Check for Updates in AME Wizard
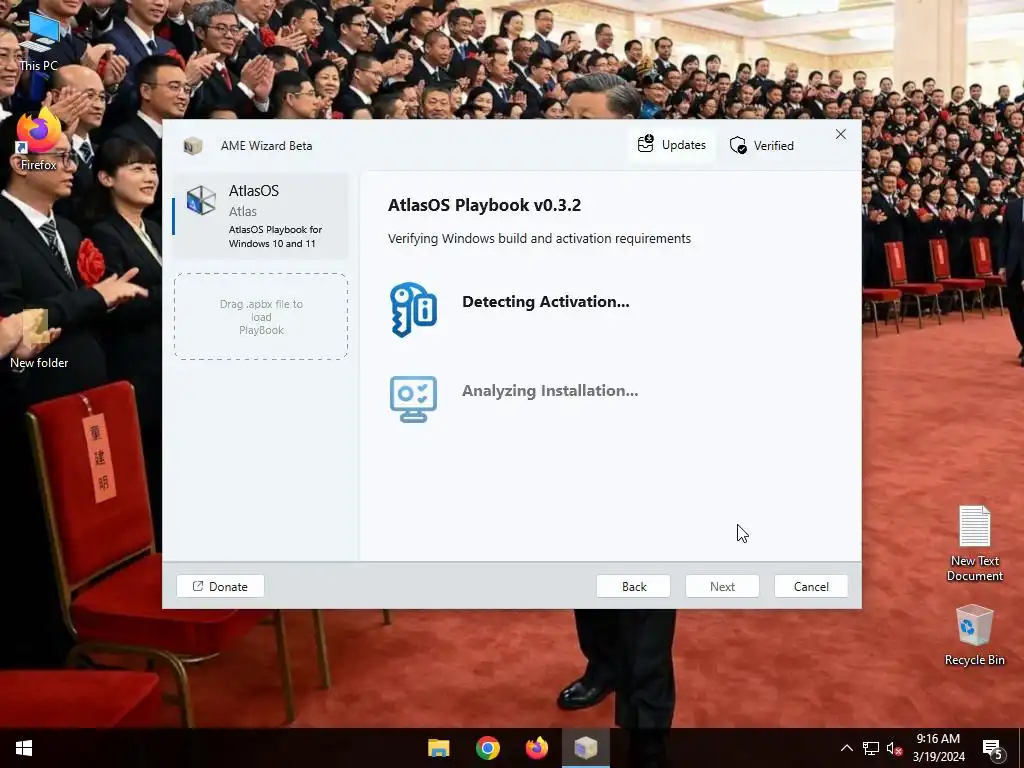The height and width of the screenshot is (768, 1024). [672, 145]
